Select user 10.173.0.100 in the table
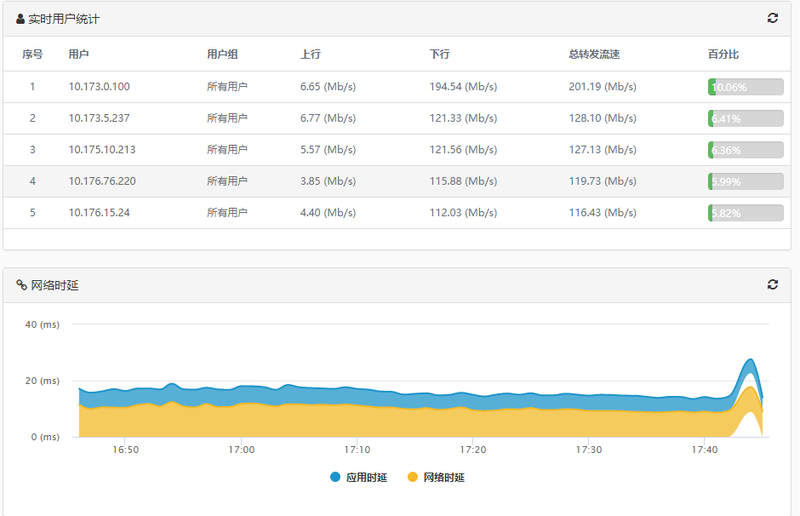Image resolution: width=800 pixels, height=516 pixels. coord(99,87)
